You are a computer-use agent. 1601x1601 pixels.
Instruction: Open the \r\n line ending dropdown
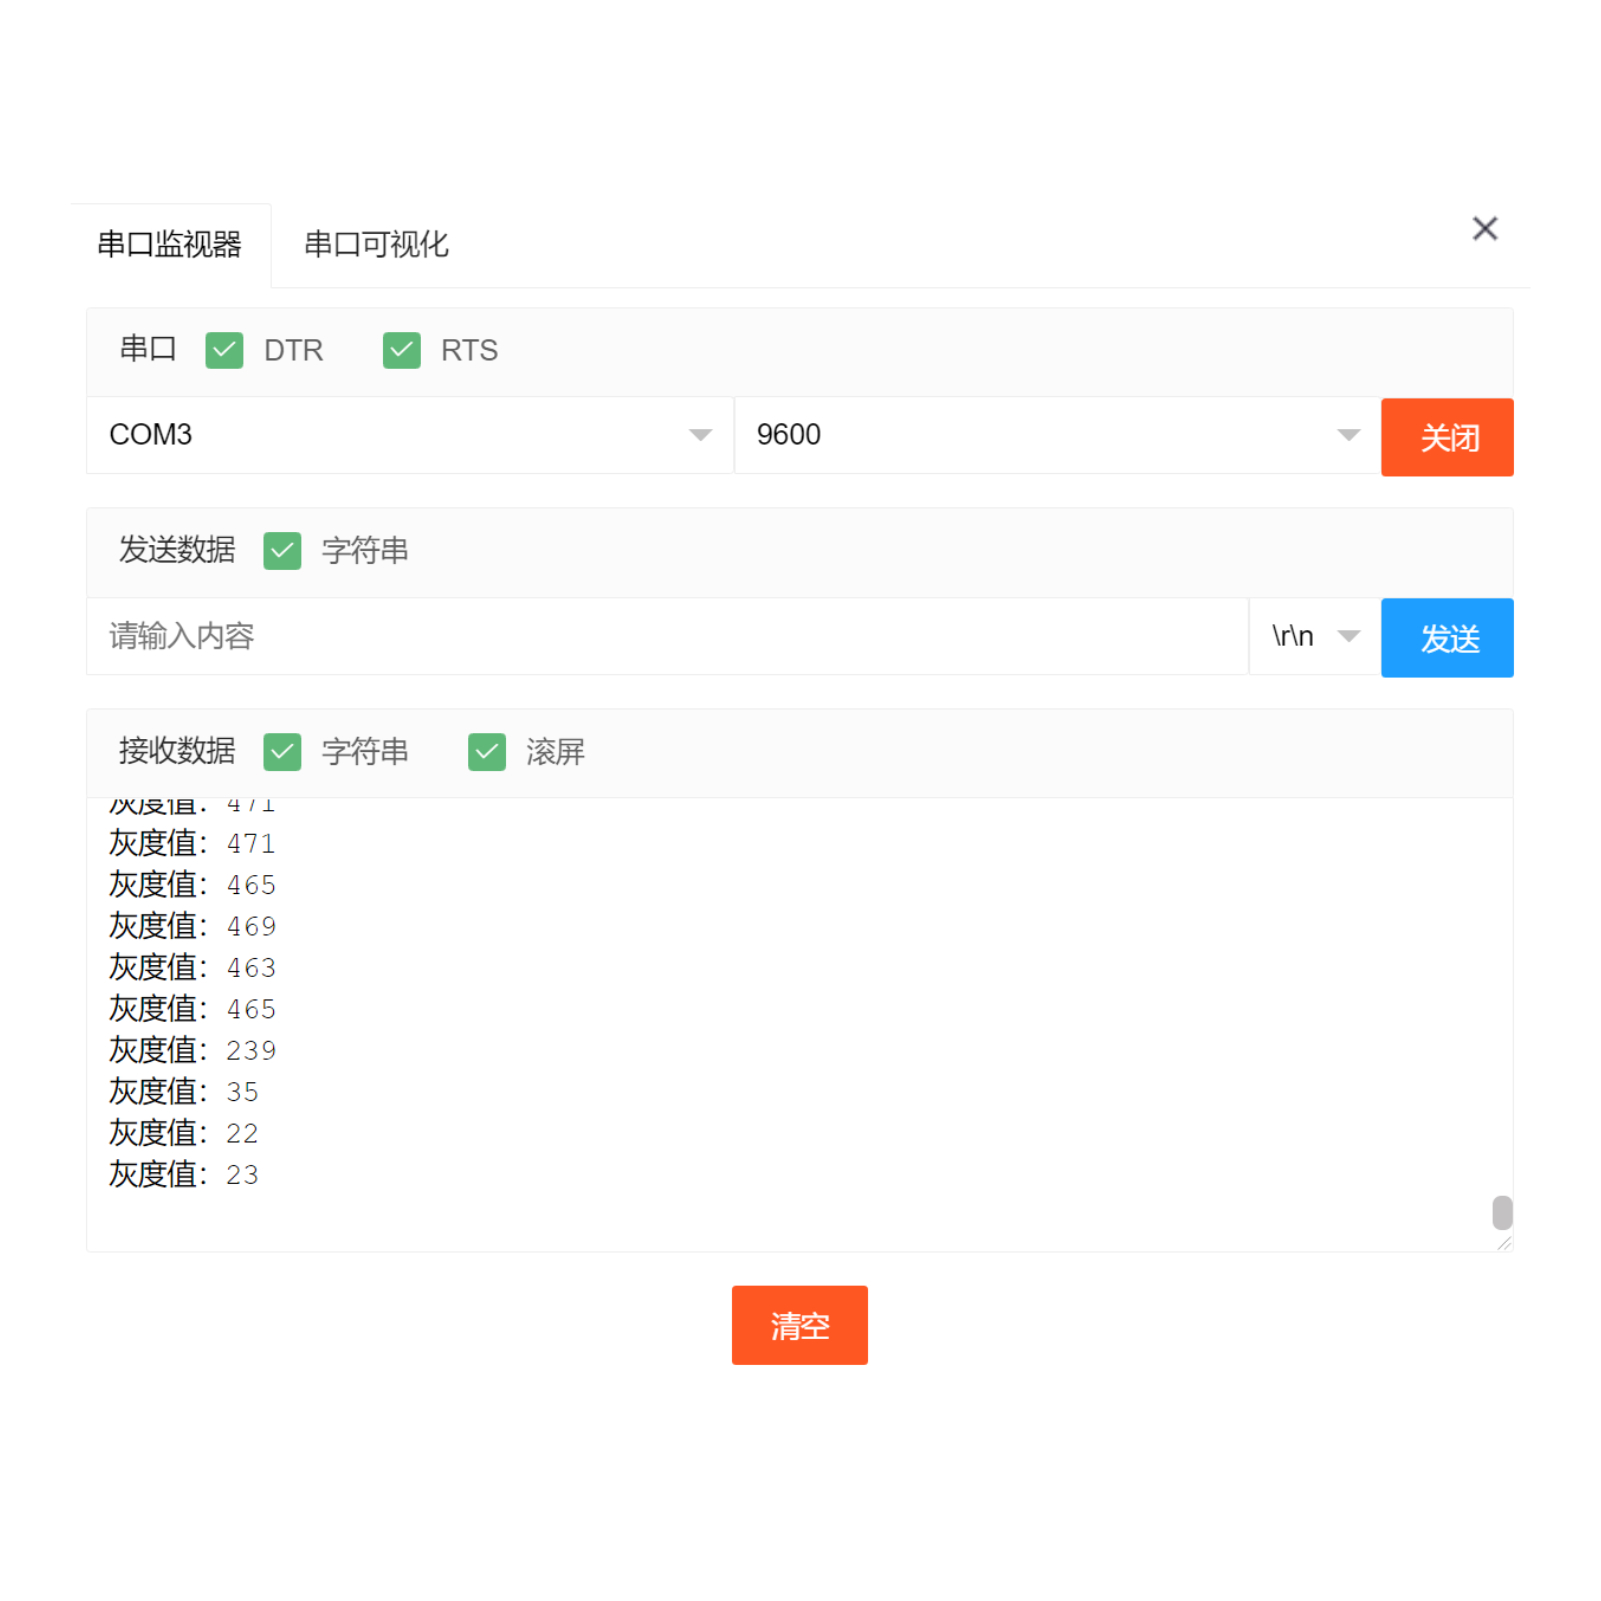pyautogui.click(x=1313, y=637)
